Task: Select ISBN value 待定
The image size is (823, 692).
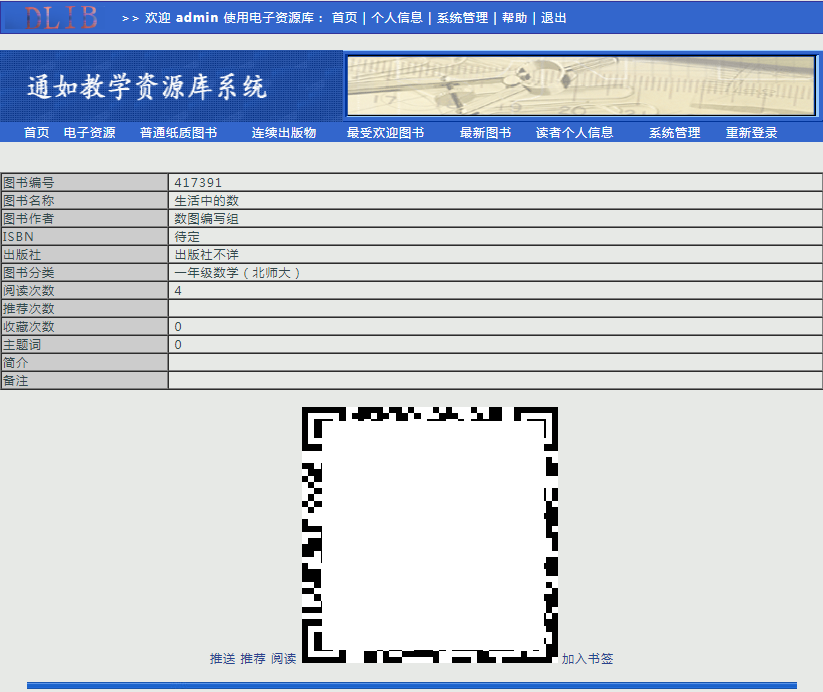Action: [x=187, y=237]
